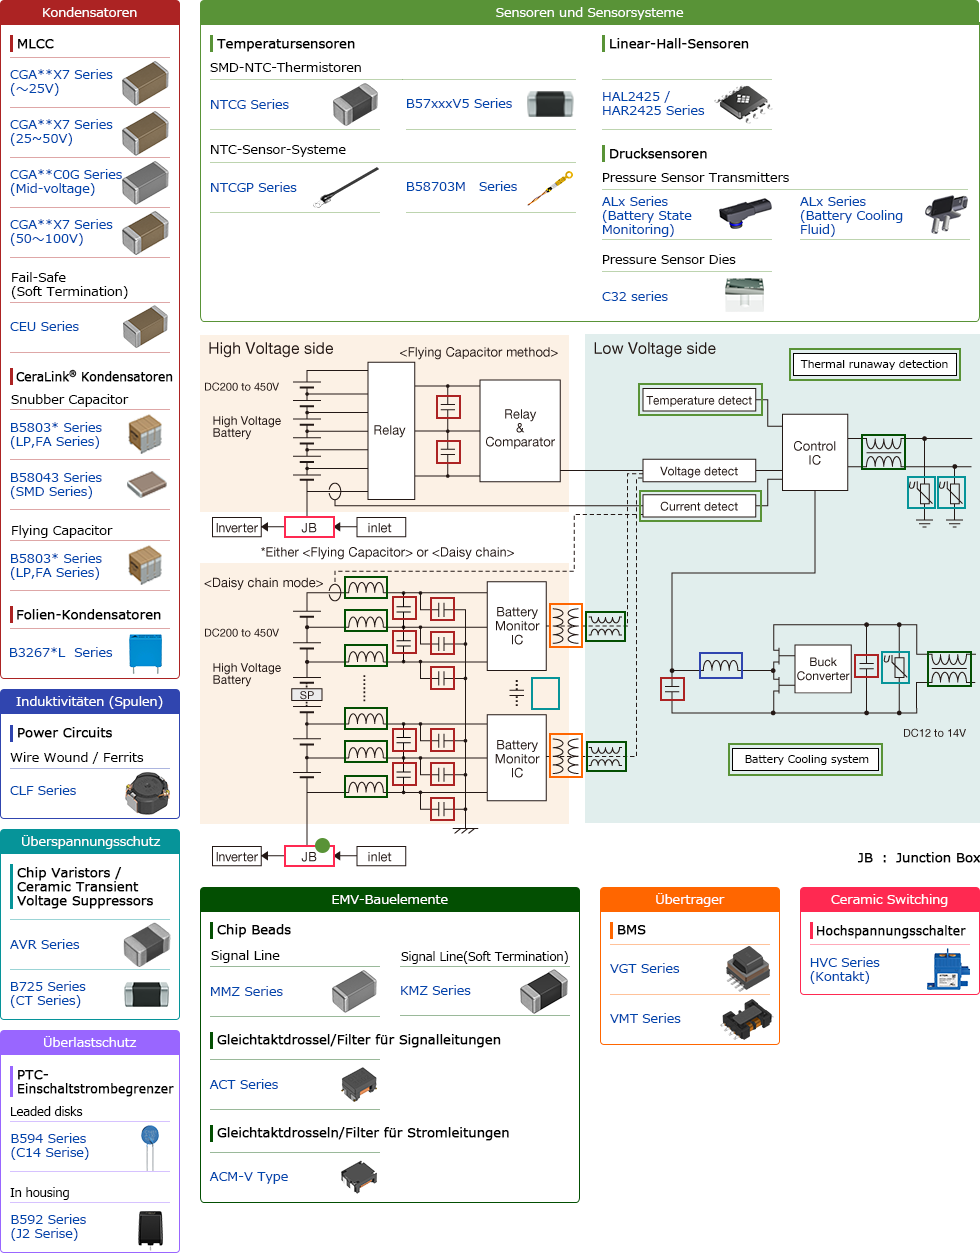Image resolution: width=980 pixels, height=1253 pixels.
Task: Click the HVC Series contactor image
Action: click(x=945, y=970)
